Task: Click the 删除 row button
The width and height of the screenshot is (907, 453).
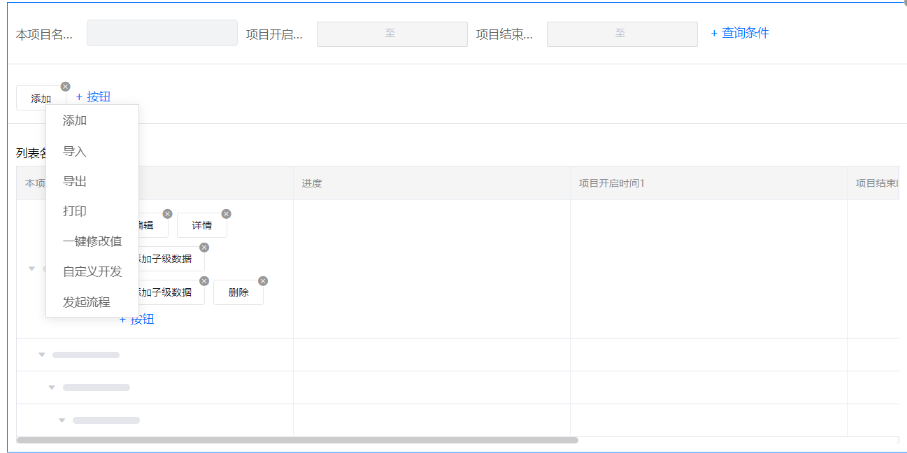Action: (x=238, y=293)
